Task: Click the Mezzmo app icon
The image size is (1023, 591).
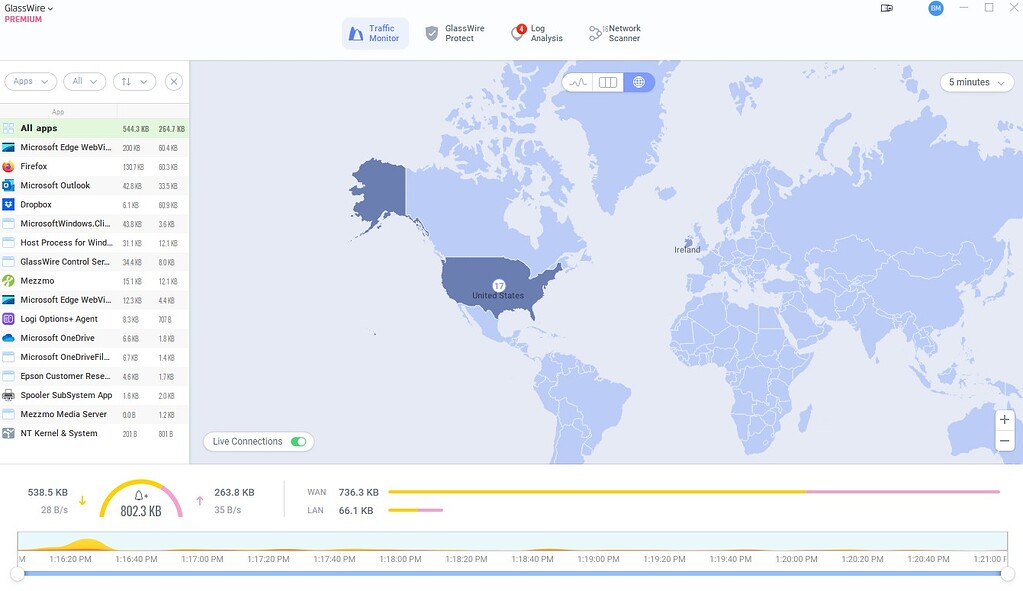Action: tap(8, 280)
